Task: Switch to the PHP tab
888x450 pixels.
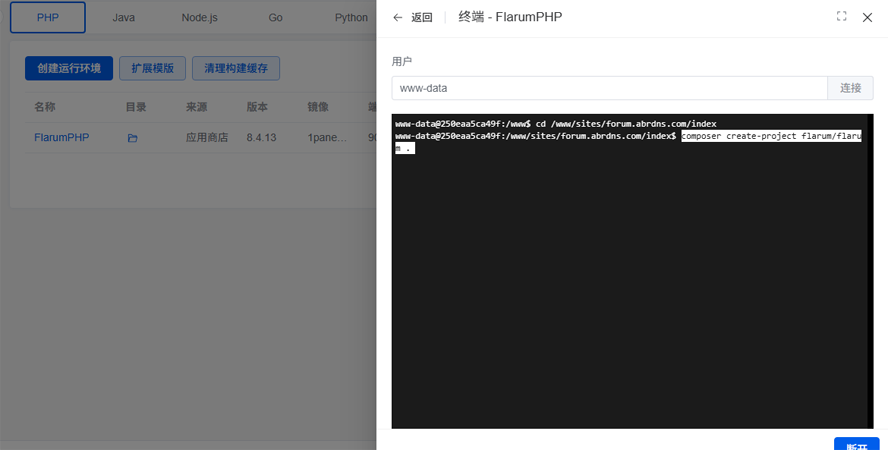Action: [x=48, y=18]
